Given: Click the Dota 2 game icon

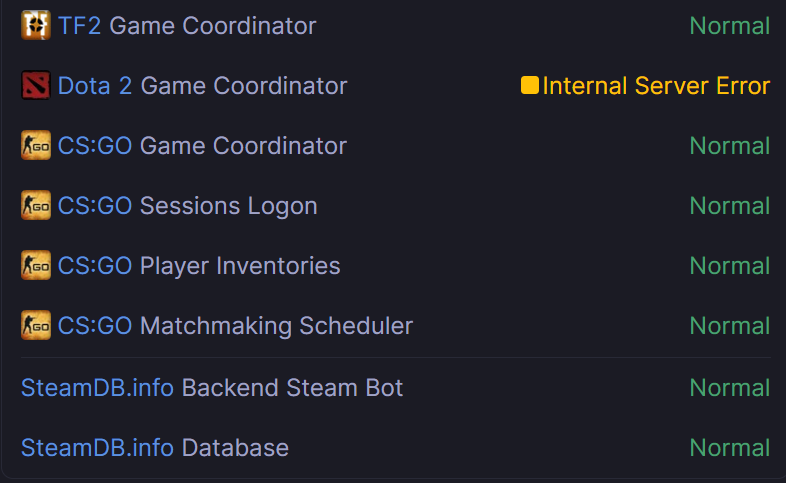Looking at the screenshot, I should pyautogui.click(x=35, y=85).
